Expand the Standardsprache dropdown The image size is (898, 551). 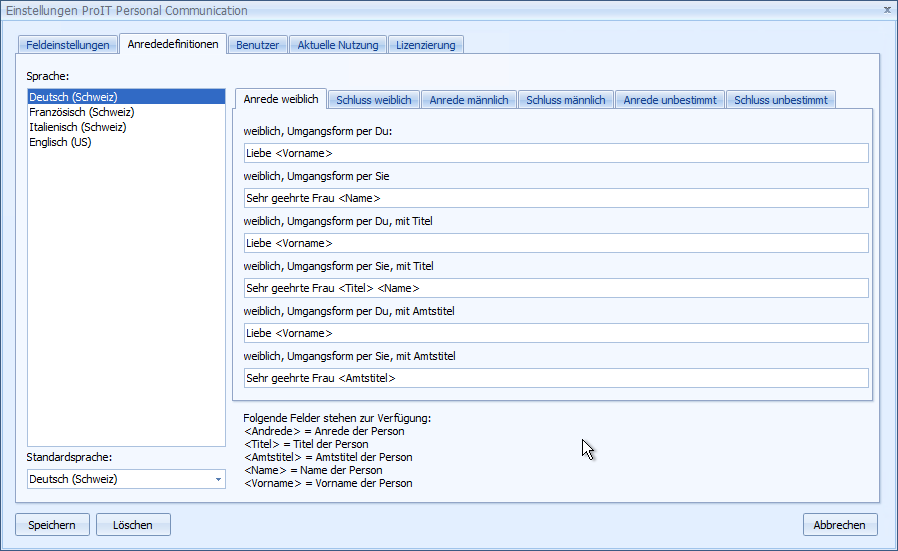(x=218, y=480)
